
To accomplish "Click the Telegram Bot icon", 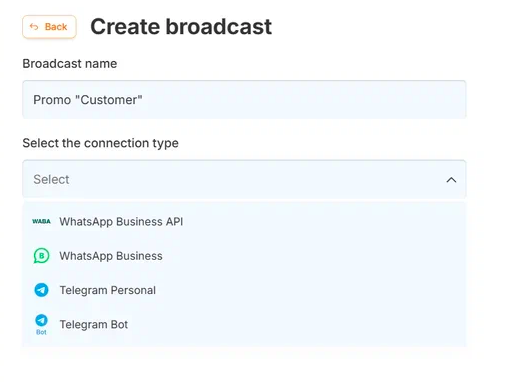I will (41, 324).
